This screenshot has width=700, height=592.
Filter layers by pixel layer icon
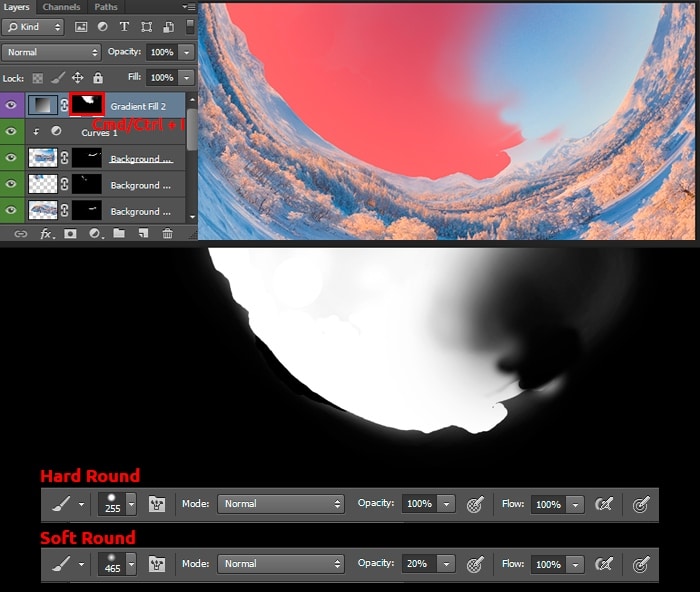pos(81,27)
